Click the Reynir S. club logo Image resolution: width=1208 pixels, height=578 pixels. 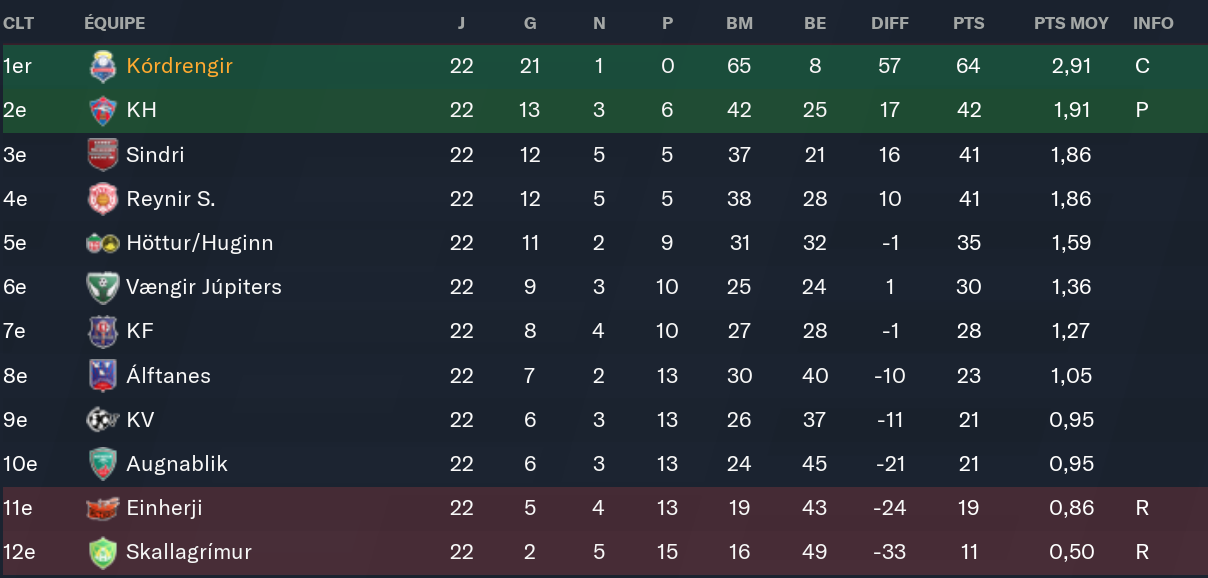(x=103, y=199)
